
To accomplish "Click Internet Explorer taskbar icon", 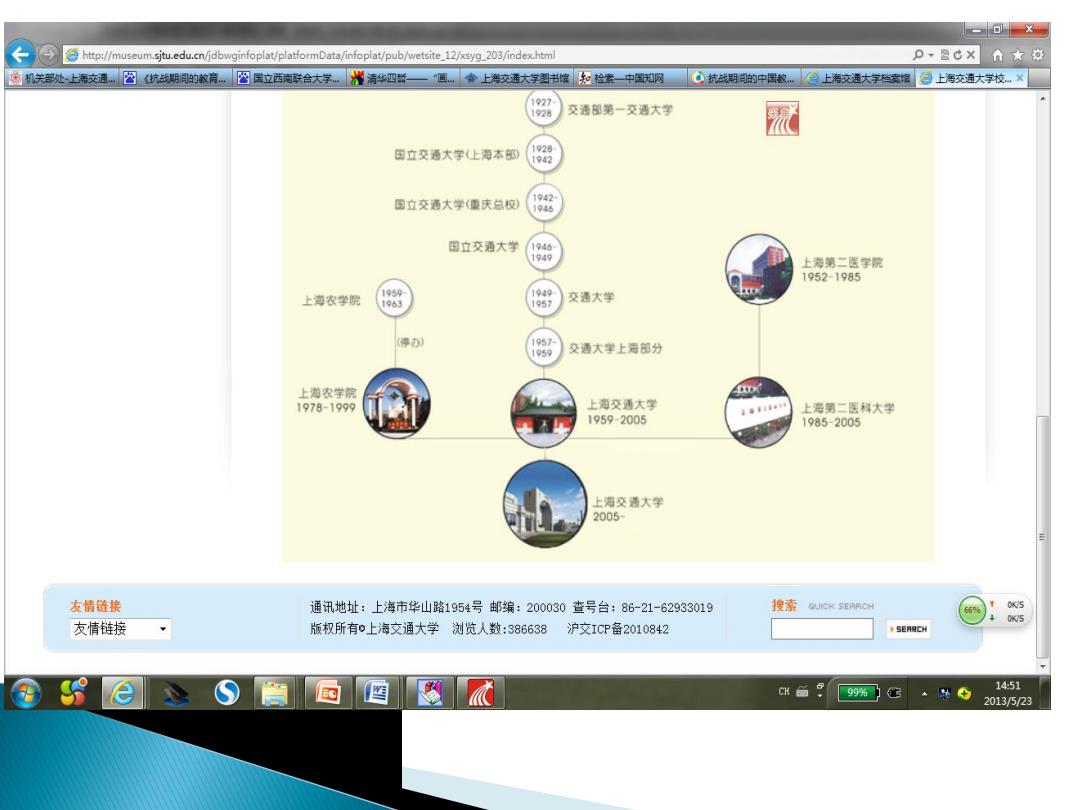I will click(x=123, y=692).
